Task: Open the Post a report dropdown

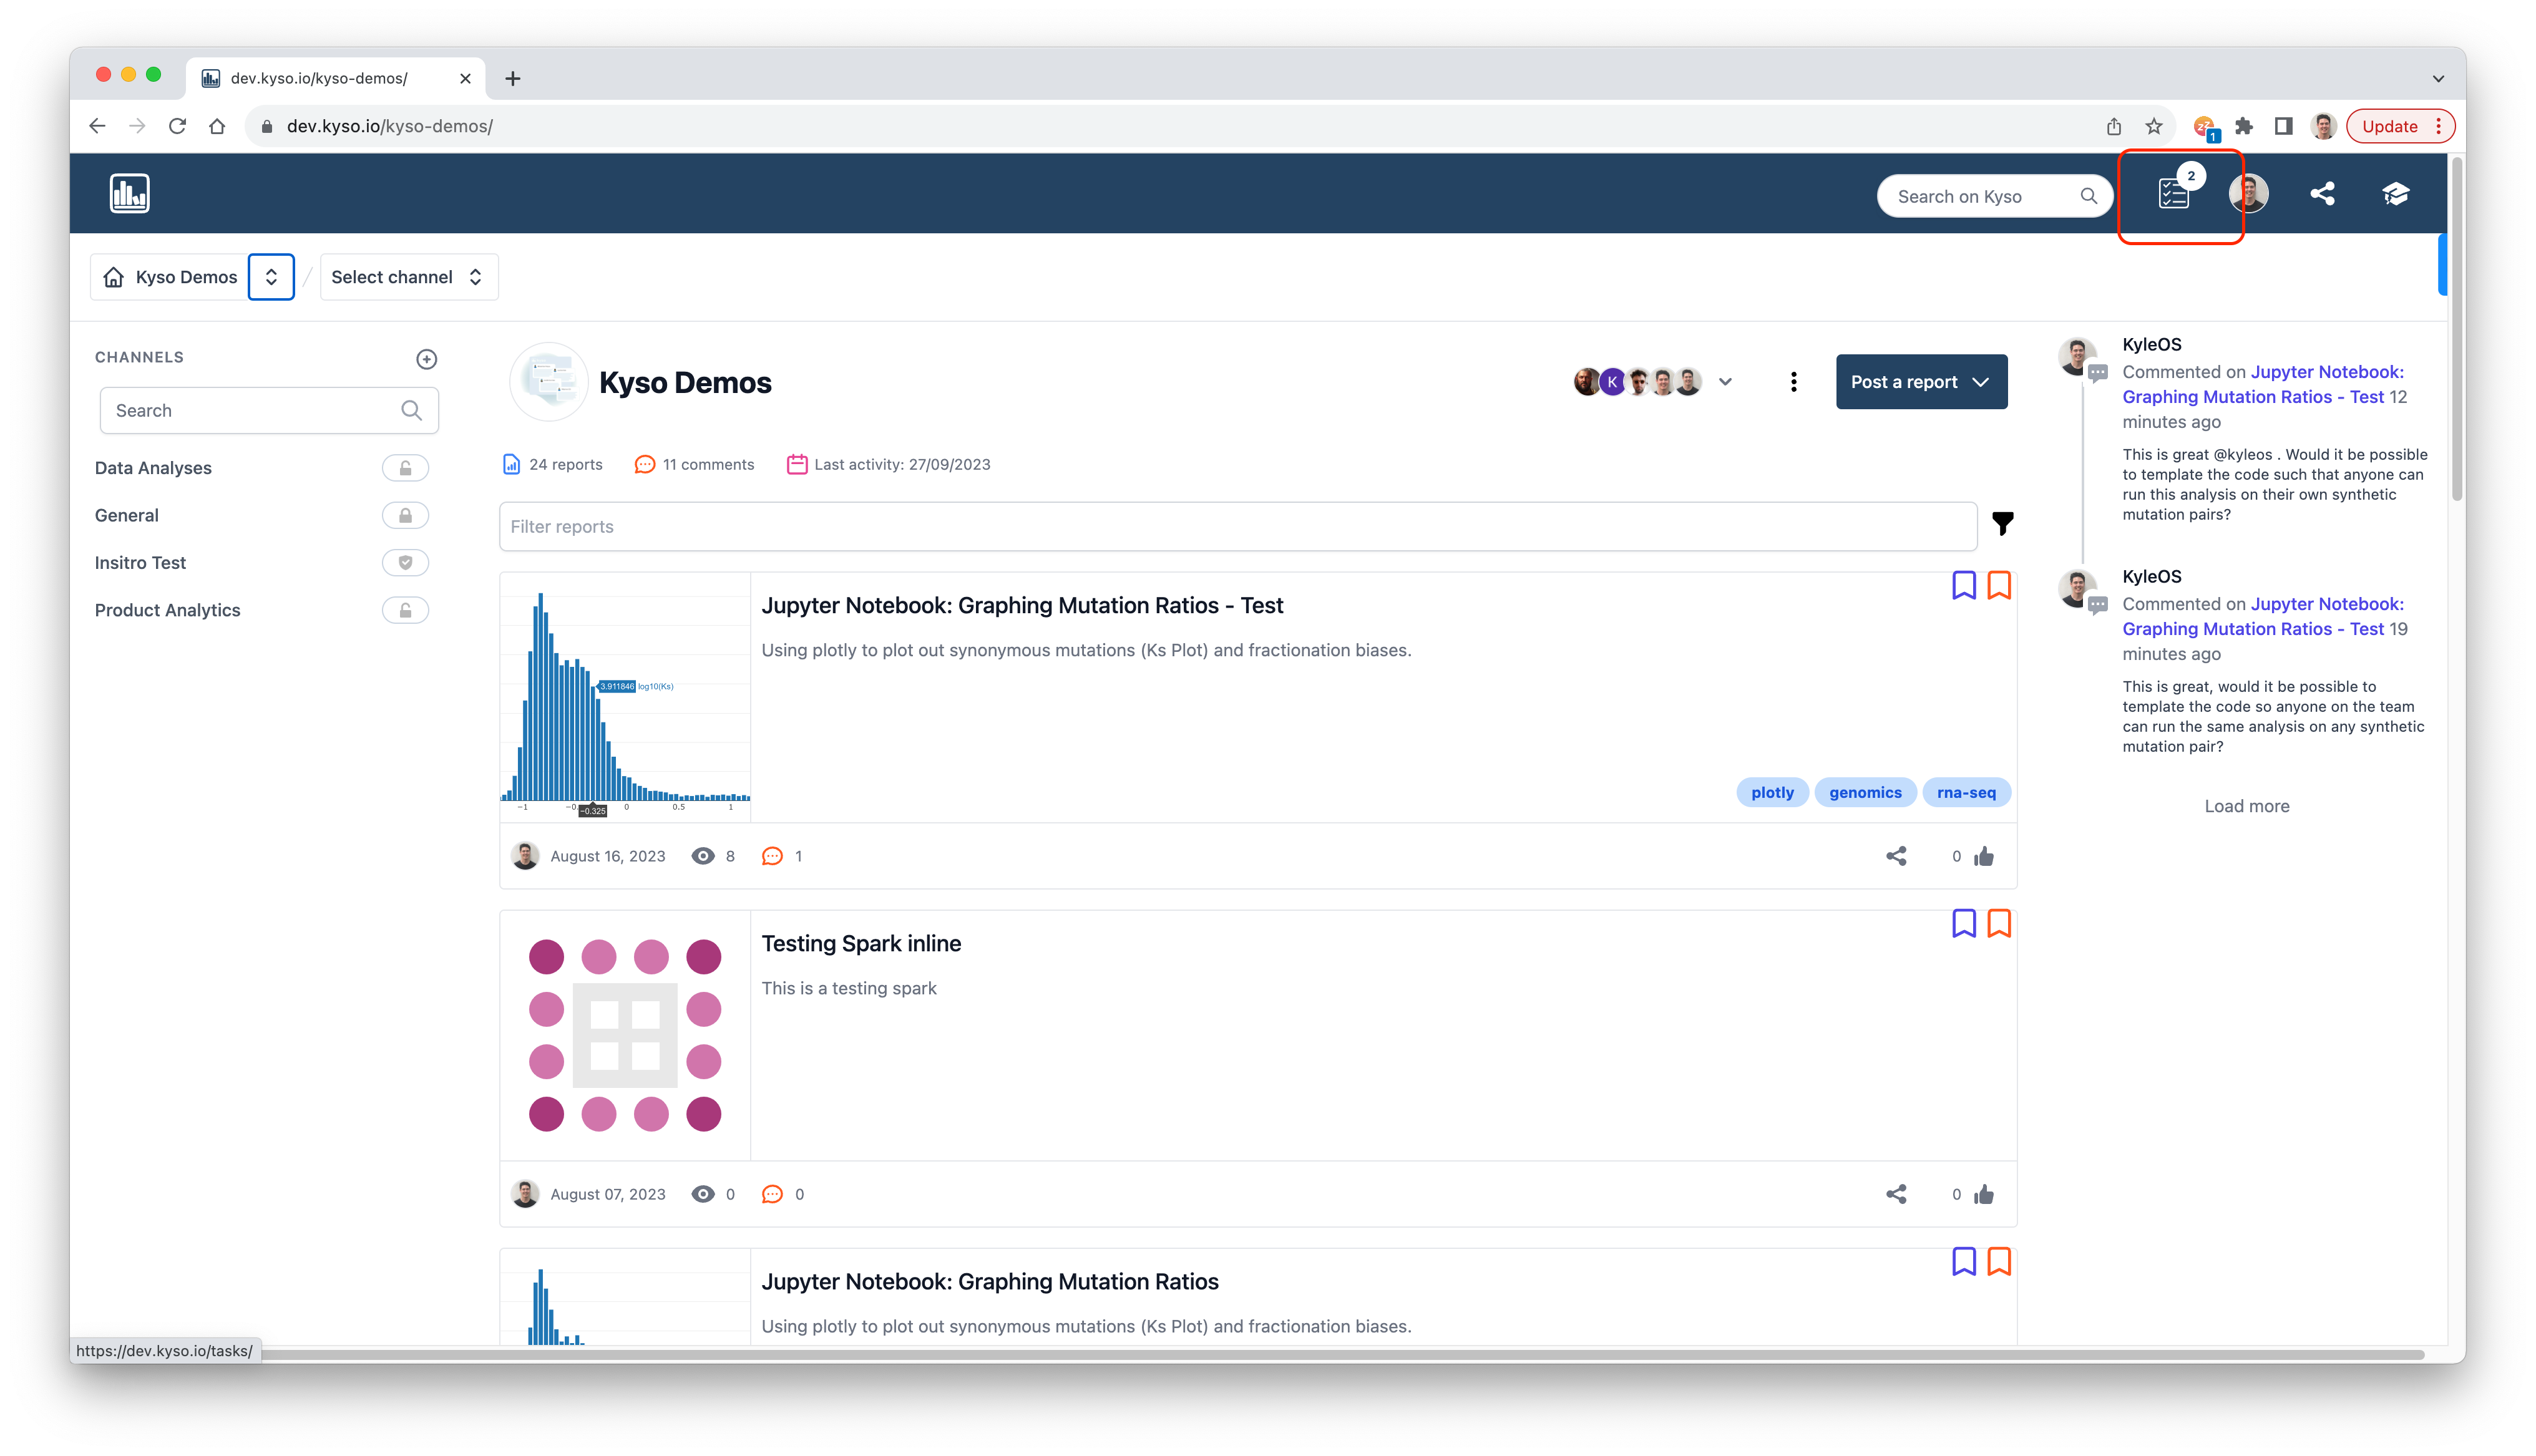Action: 1921,382
